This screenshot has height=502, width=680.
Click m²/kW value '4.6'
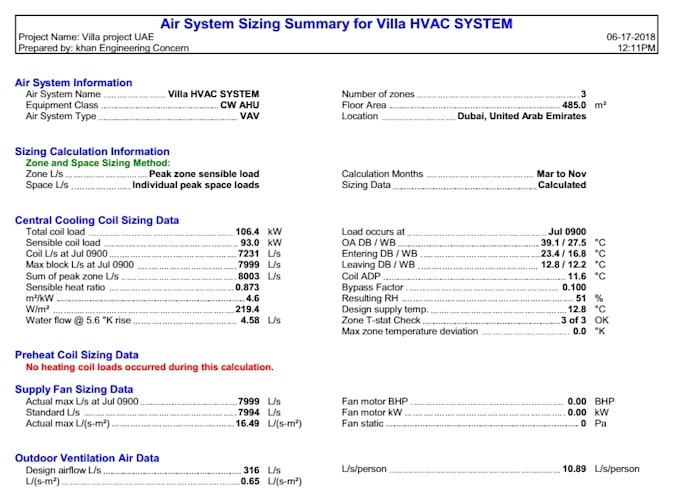point(252,298)
